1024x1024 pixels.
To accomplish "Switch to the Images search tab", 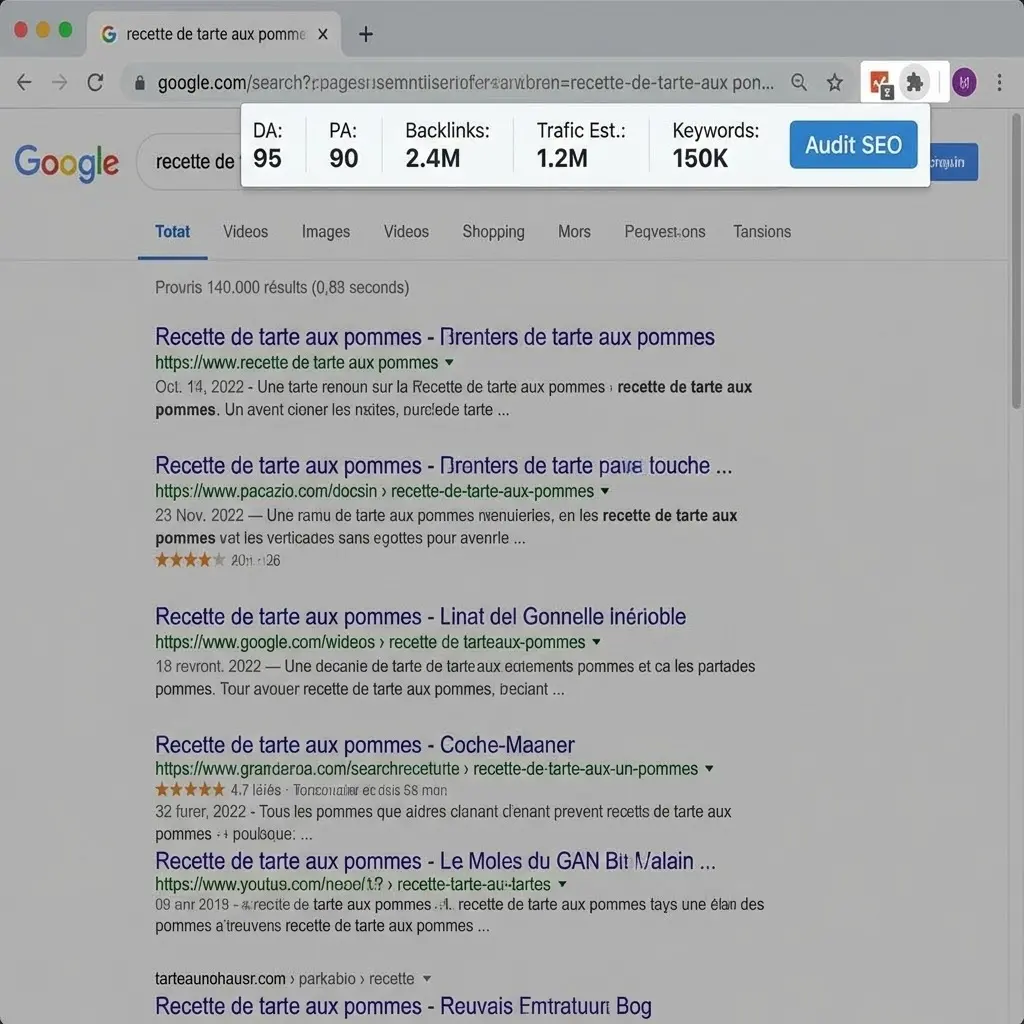I will click(x=325, y=231).
